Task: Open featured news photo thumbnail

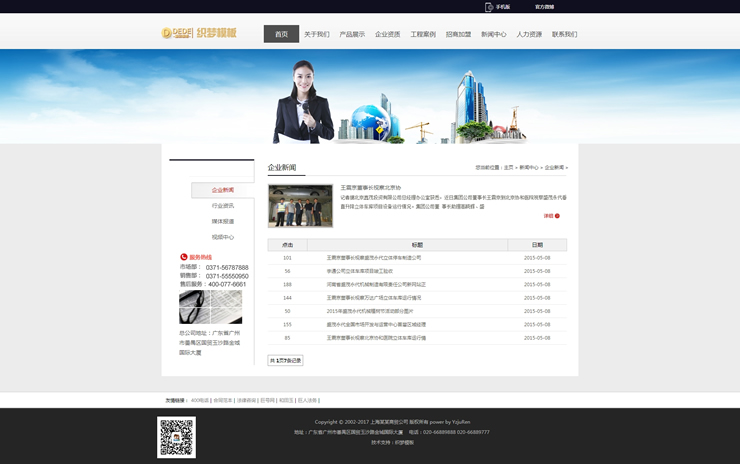Action: pos(300,206)
